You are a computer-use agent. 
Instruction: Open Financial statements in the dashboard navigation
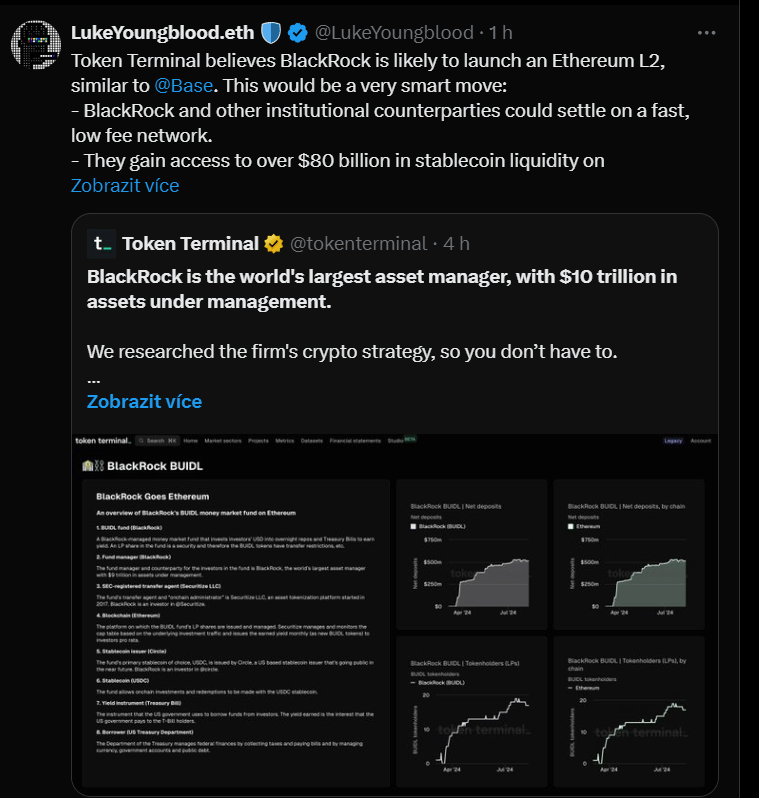click(x=353, y=440)
